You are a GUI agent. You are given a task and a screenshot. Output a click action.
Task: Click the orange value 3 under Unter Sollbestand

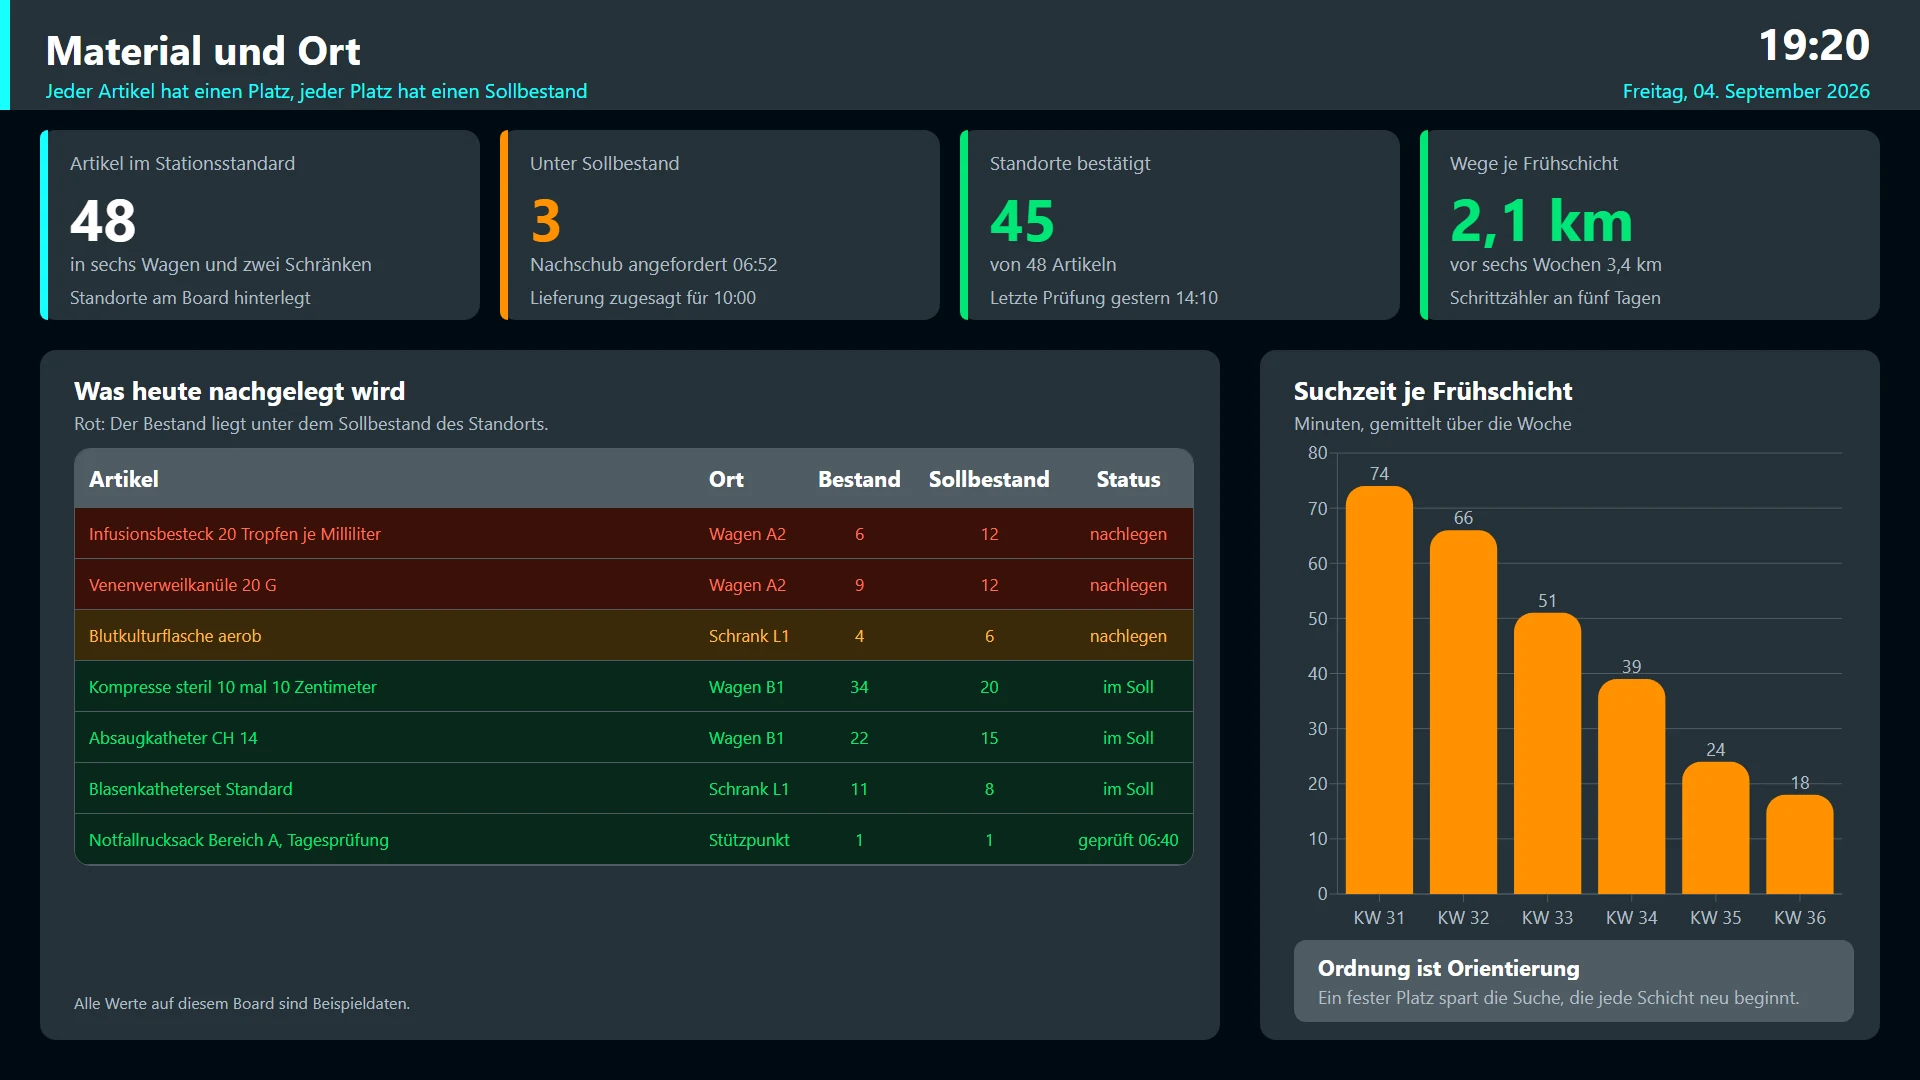click(546, 220)
